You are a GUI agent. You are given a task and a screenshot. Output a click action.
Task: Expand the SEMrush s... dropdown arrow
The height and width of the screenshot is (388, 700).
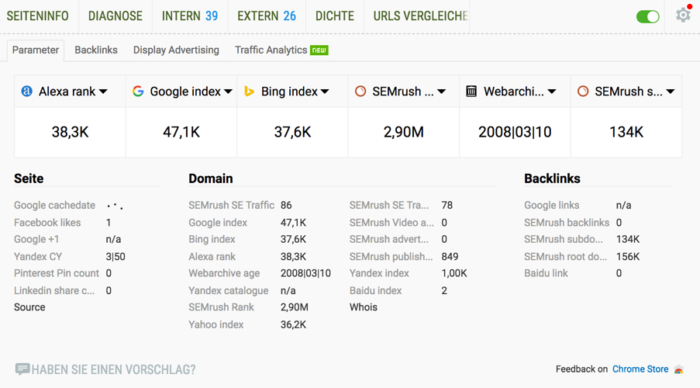[670, 92]
